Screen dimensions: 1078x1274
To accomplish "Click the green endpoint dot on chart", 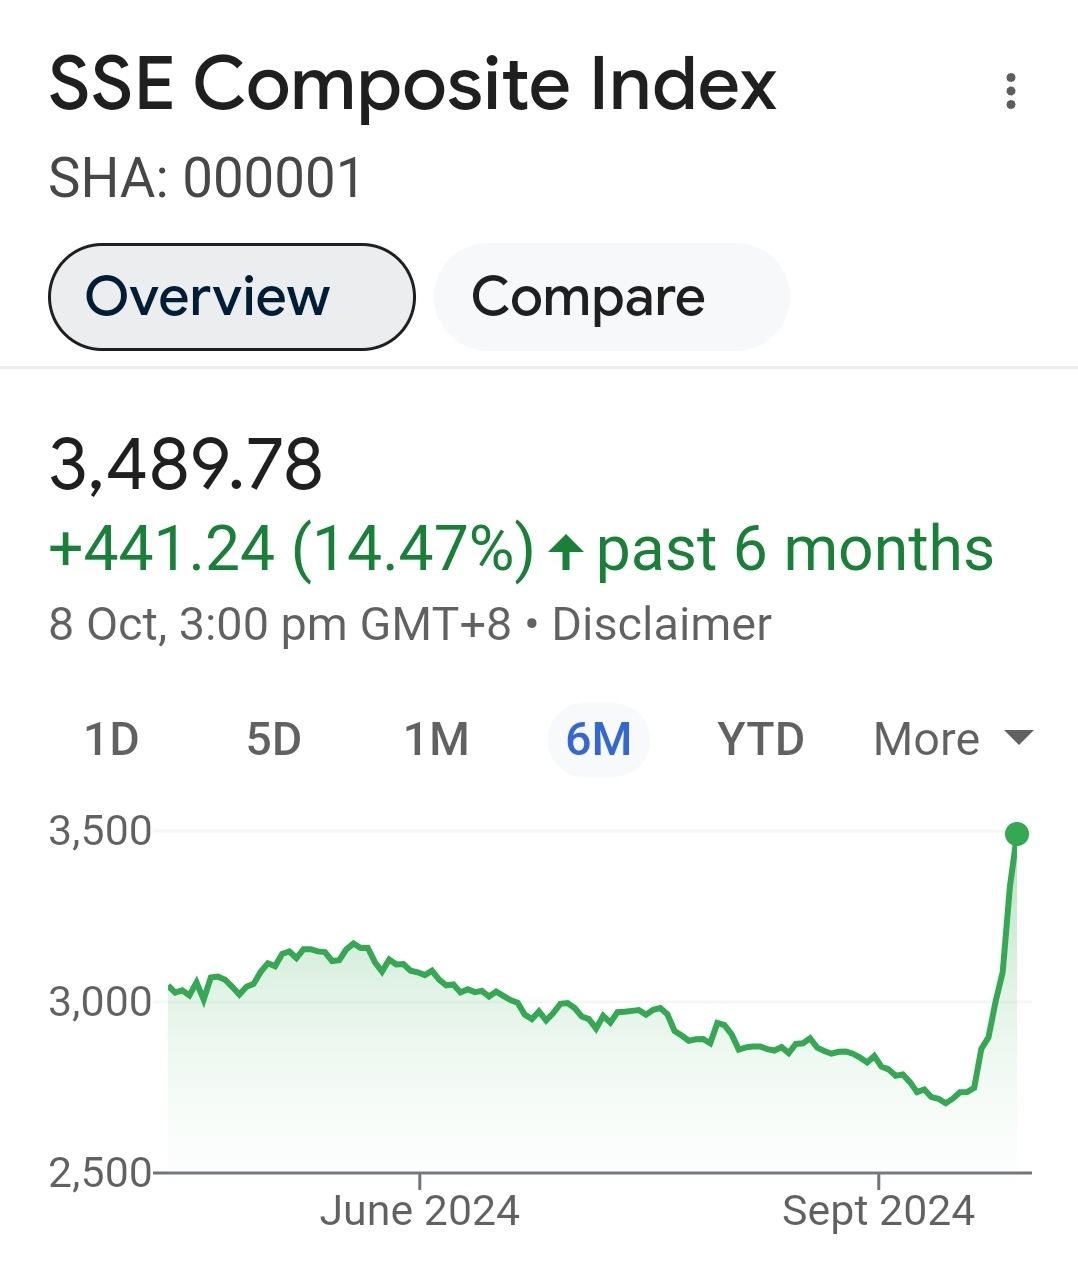I will (1017, 834).
